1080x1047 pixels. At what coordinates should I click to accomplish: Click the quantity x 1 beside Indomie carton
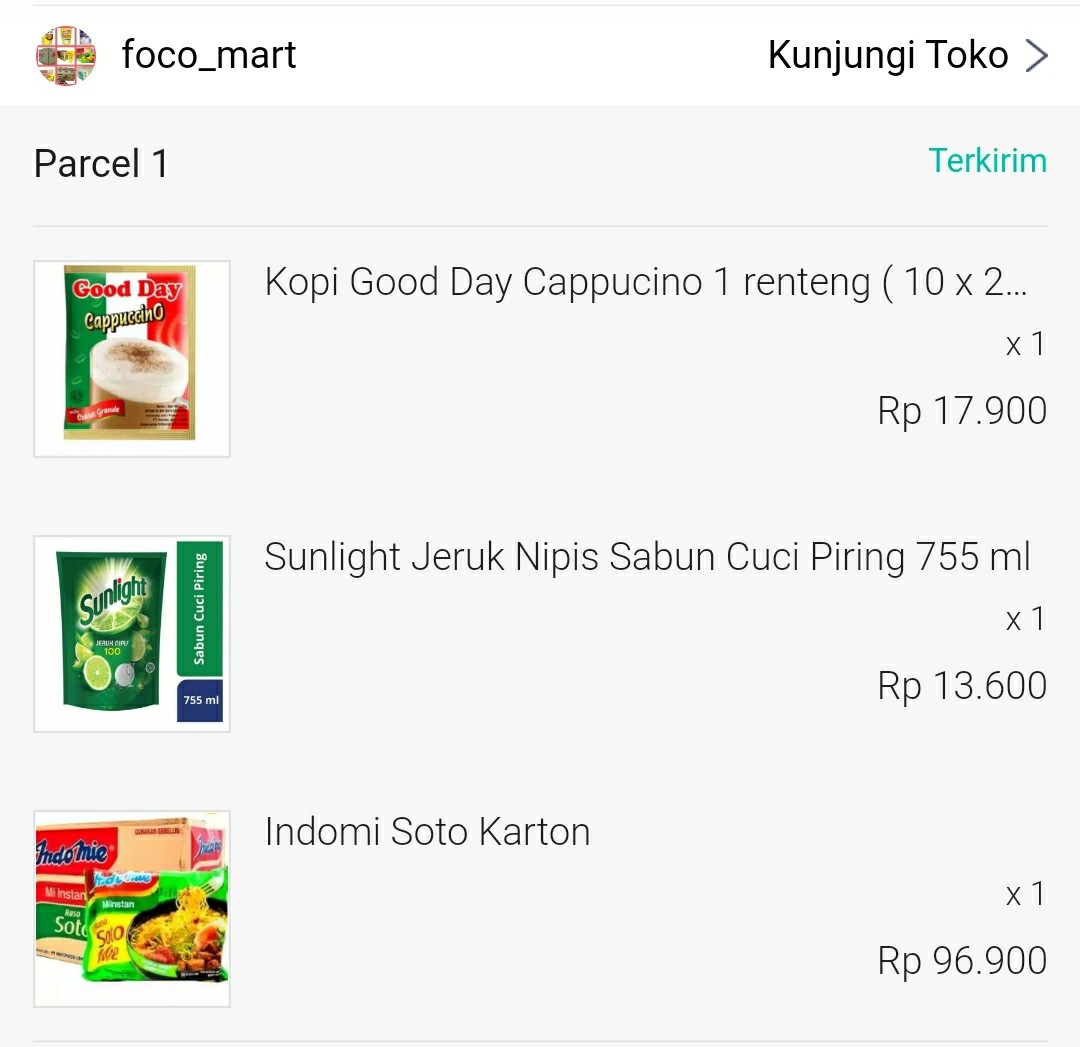point(1025,893)
